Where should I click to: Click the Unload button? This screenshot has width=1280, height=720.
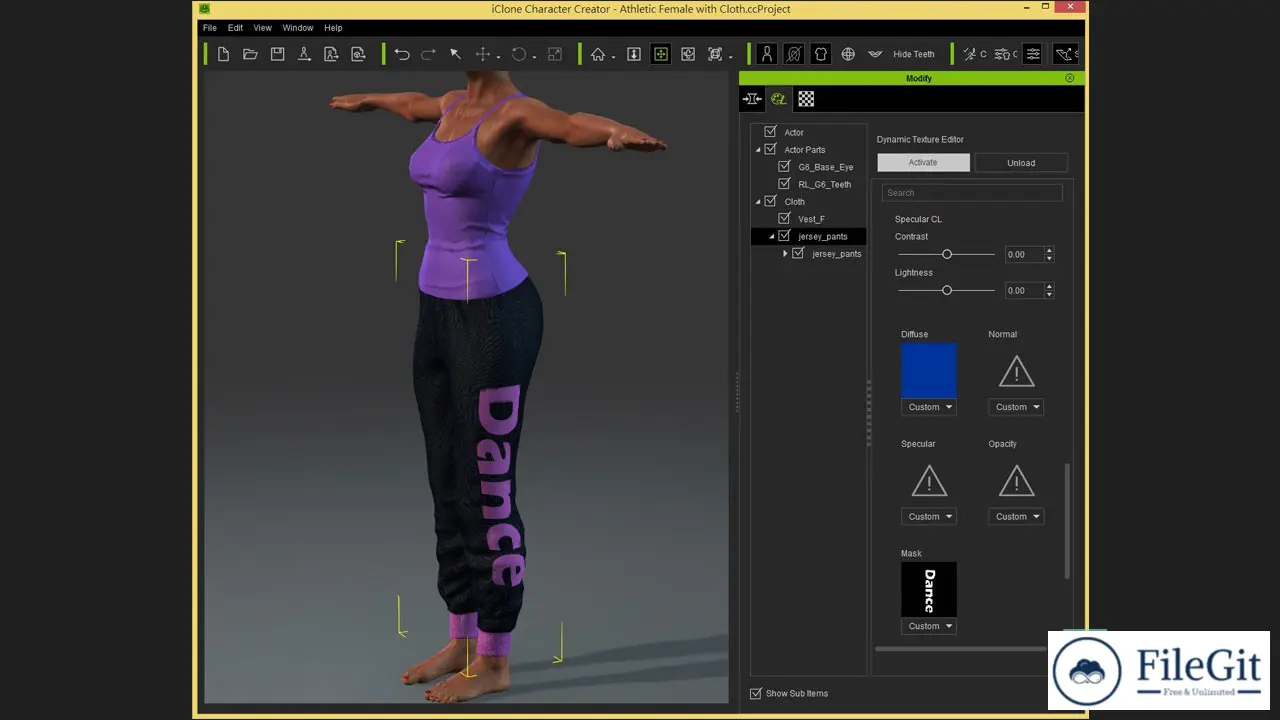click(1021, 162)
